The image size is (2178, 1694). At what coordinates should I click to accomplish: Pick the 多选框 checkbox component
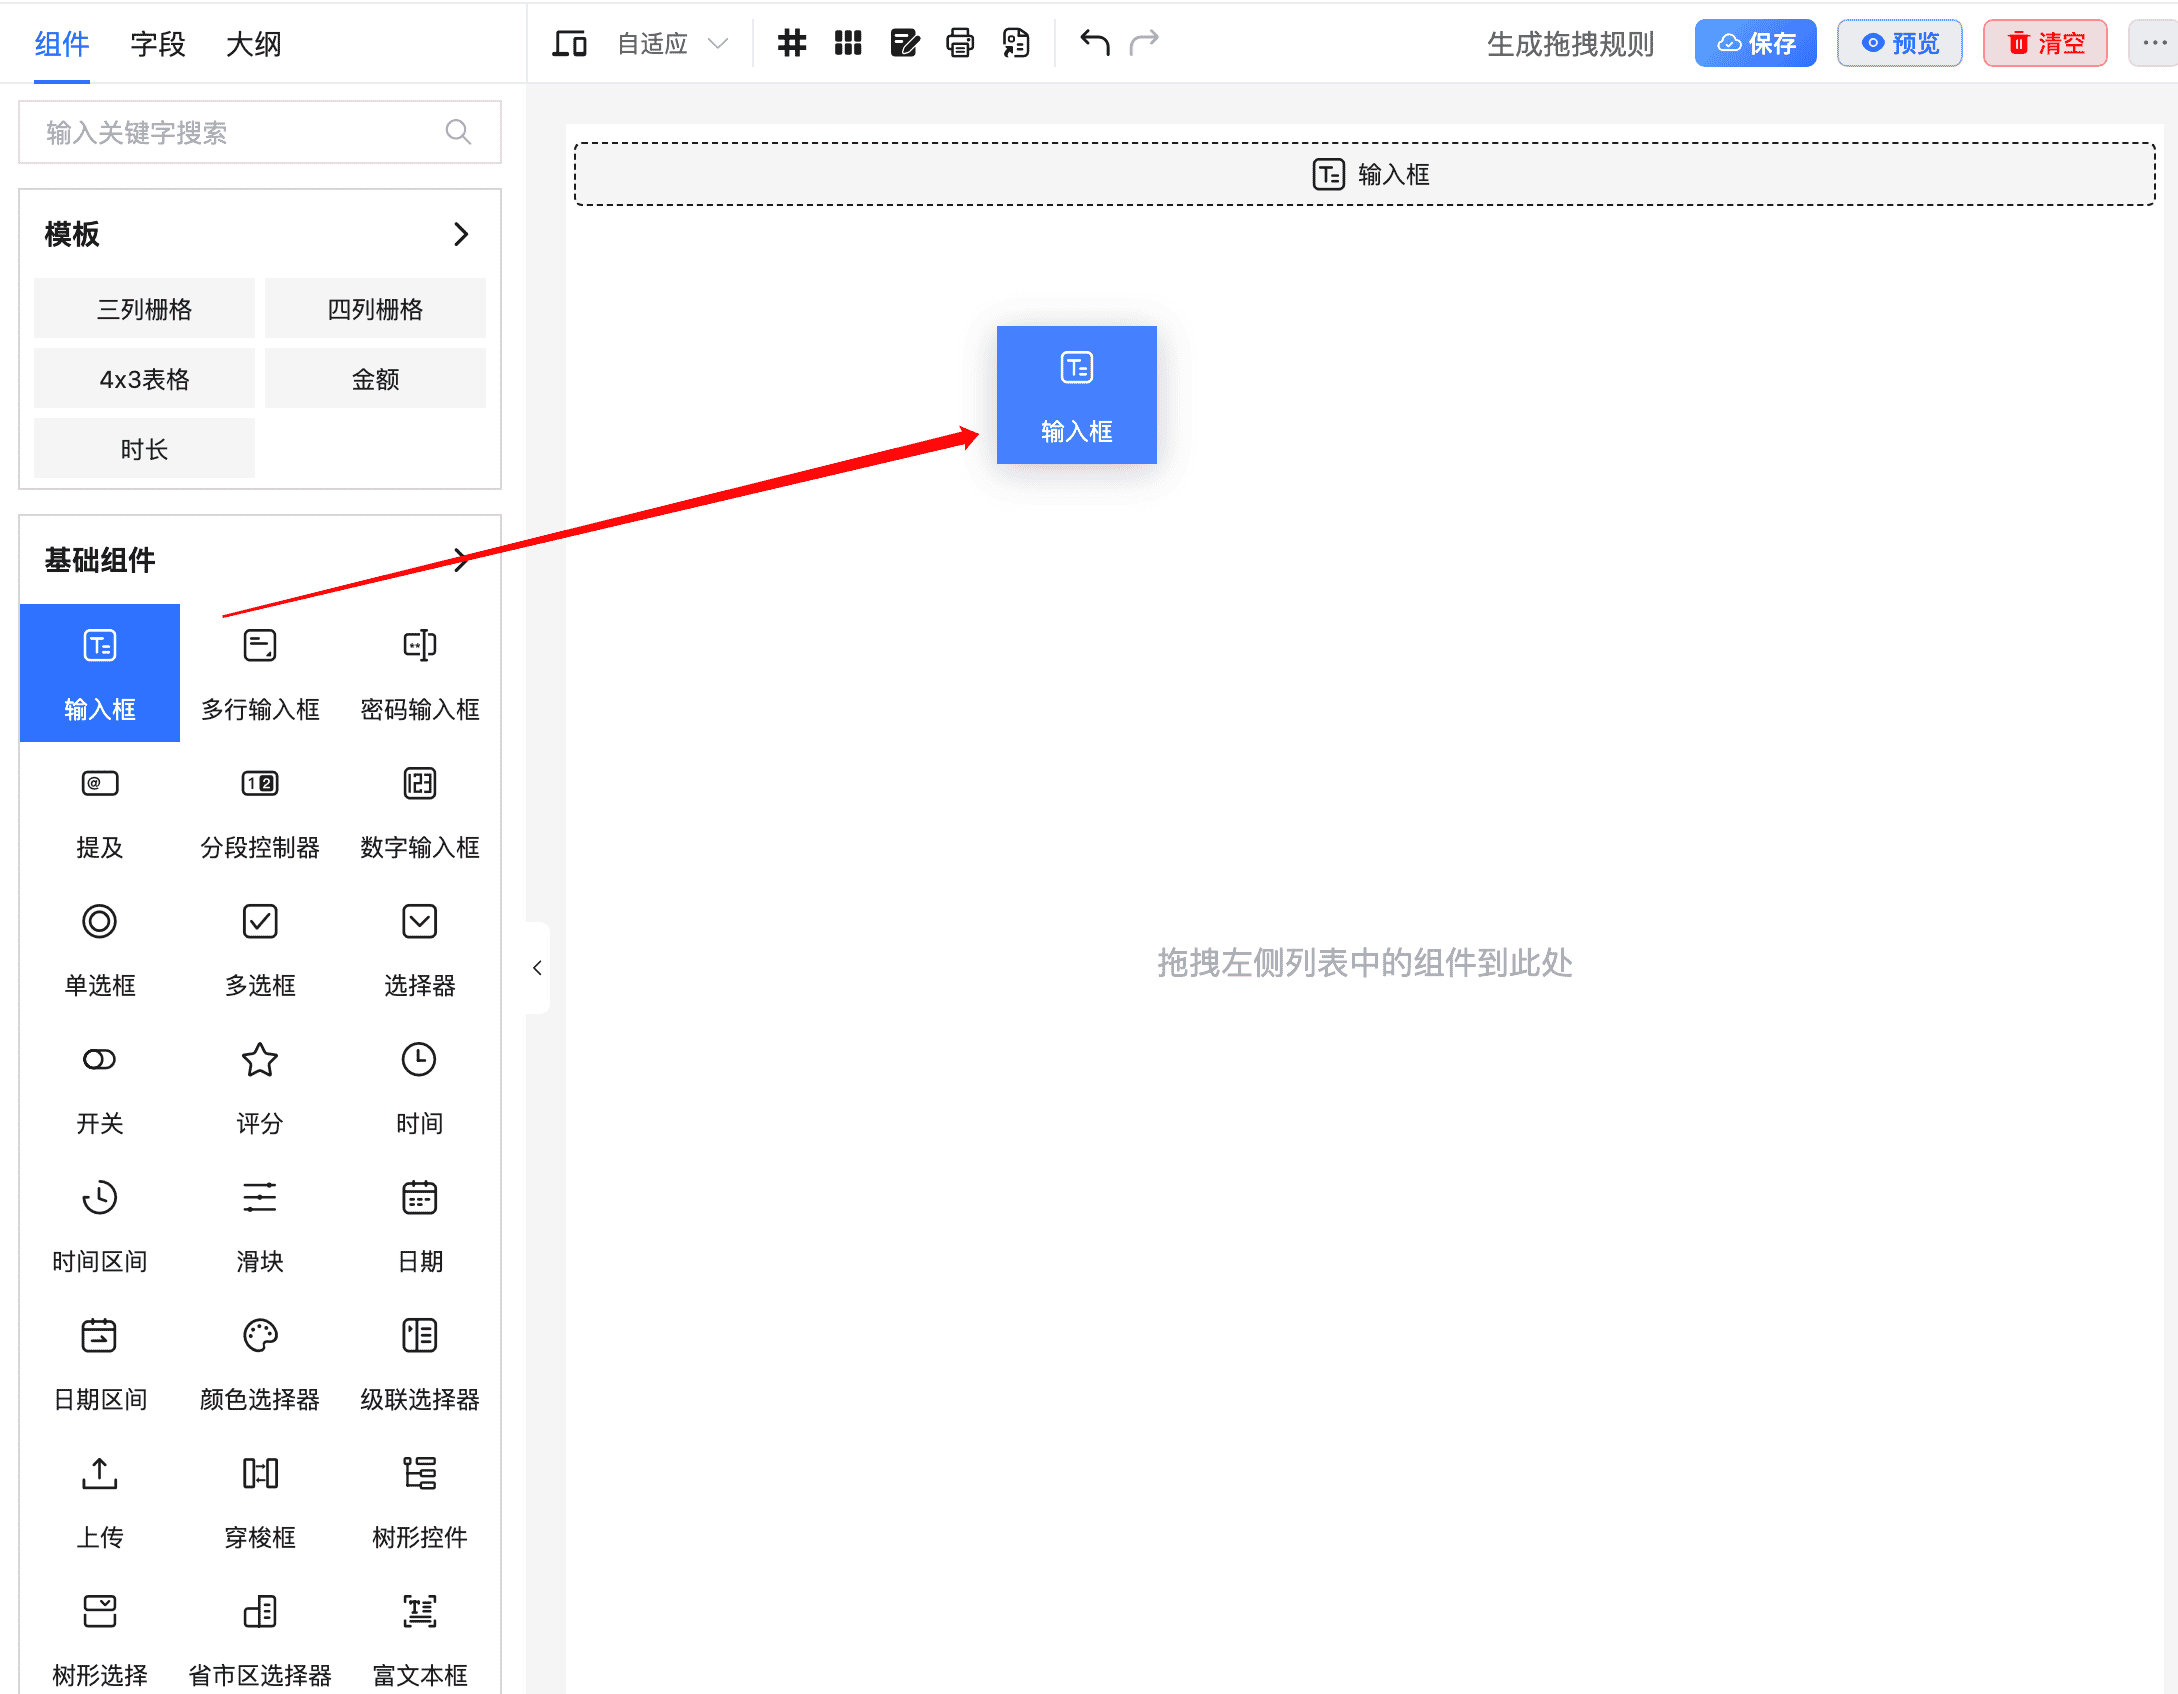tap(260, 949)
